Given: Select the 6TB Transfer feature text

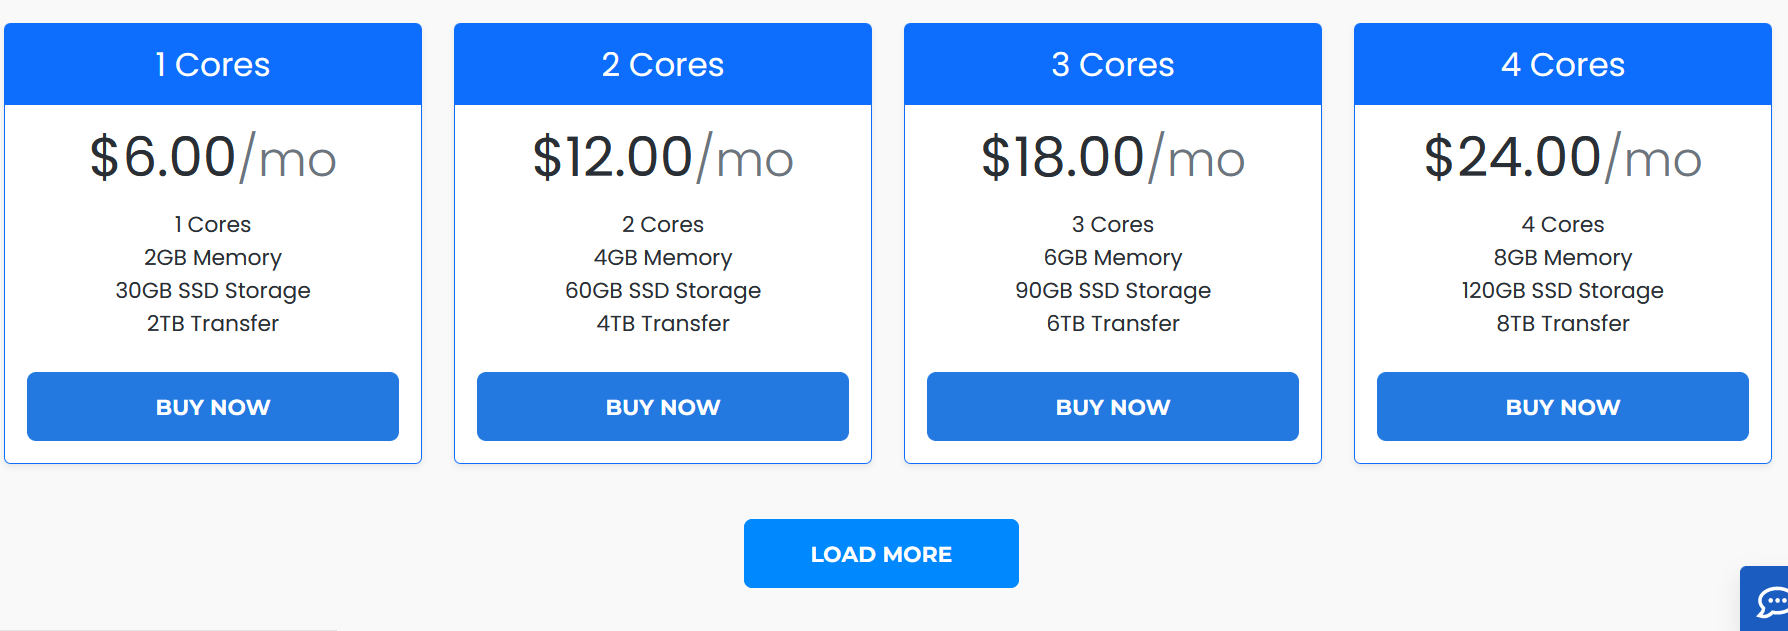Looking at the screenshot, I should tap(1113, 324).
